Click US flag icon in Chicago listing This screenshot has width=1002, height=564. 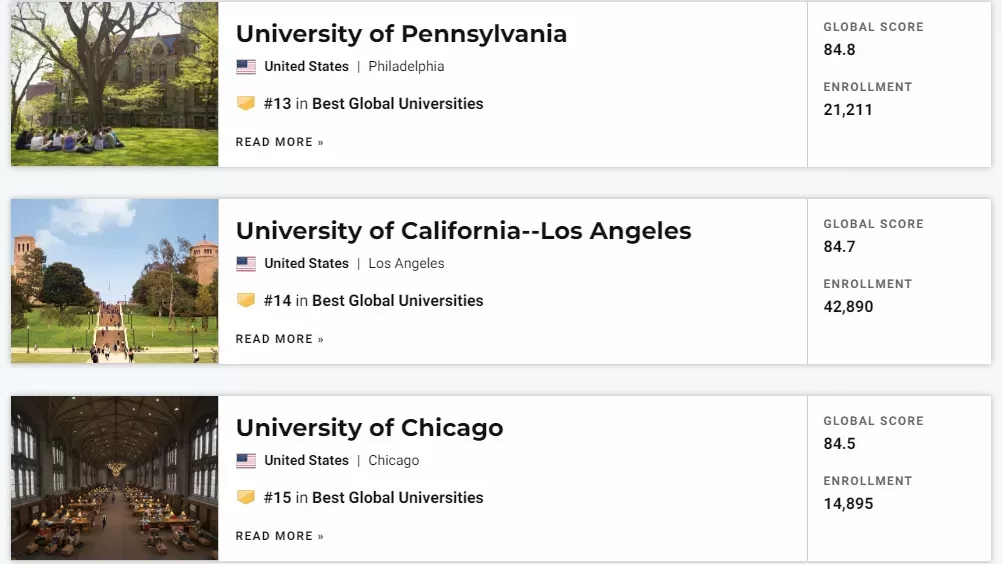tap(246, 461)
